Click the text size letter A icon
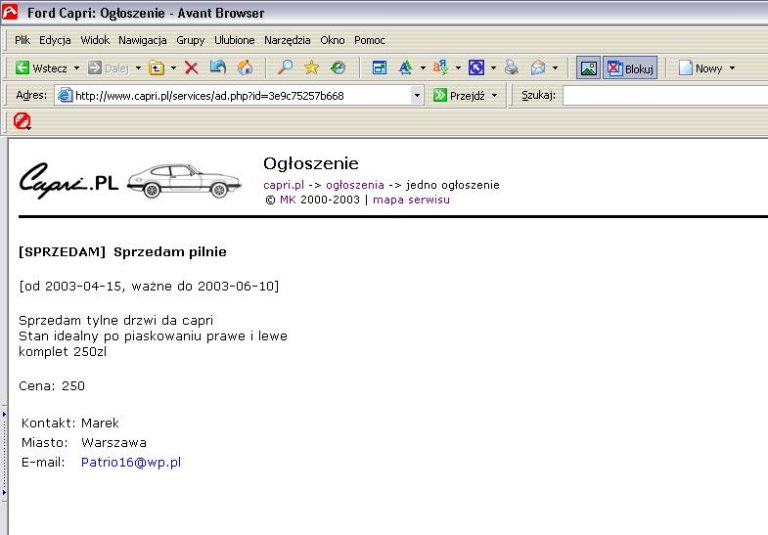768x535 pixels. click(x=405, y=68)
